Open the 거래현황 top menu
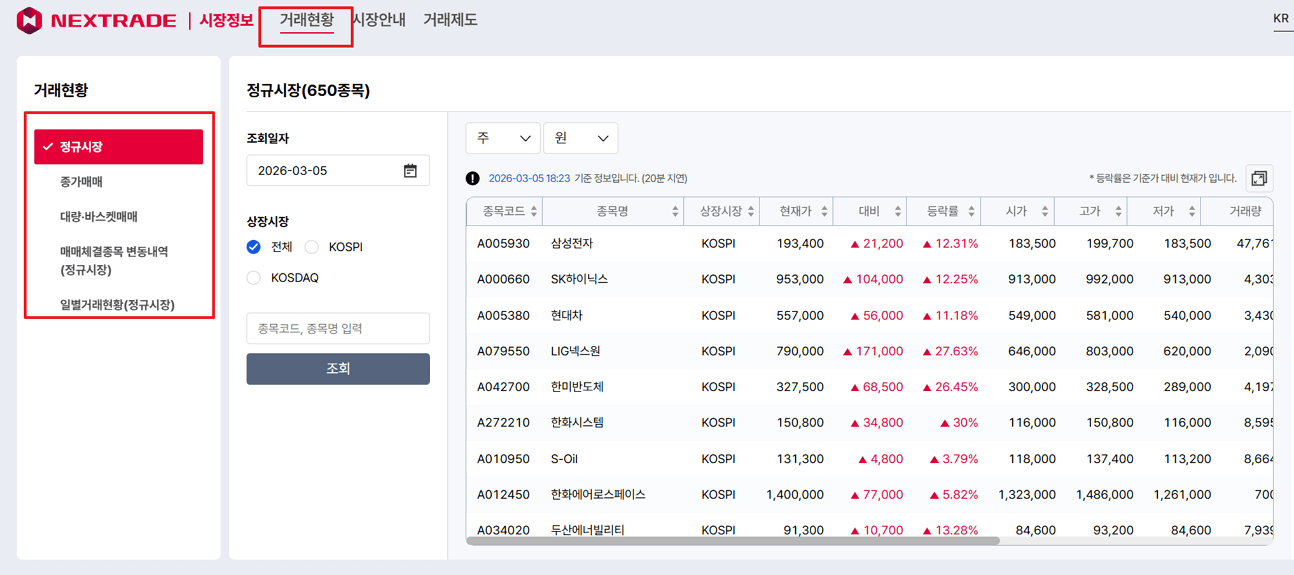Image resolution: width=1294 pixels, height=575 pixels. point(306,20)
